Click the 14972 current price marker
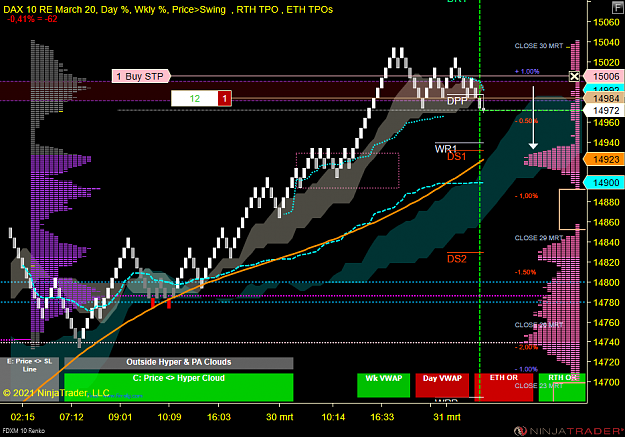This screenshot has height=437, width=625. [604, 110]
